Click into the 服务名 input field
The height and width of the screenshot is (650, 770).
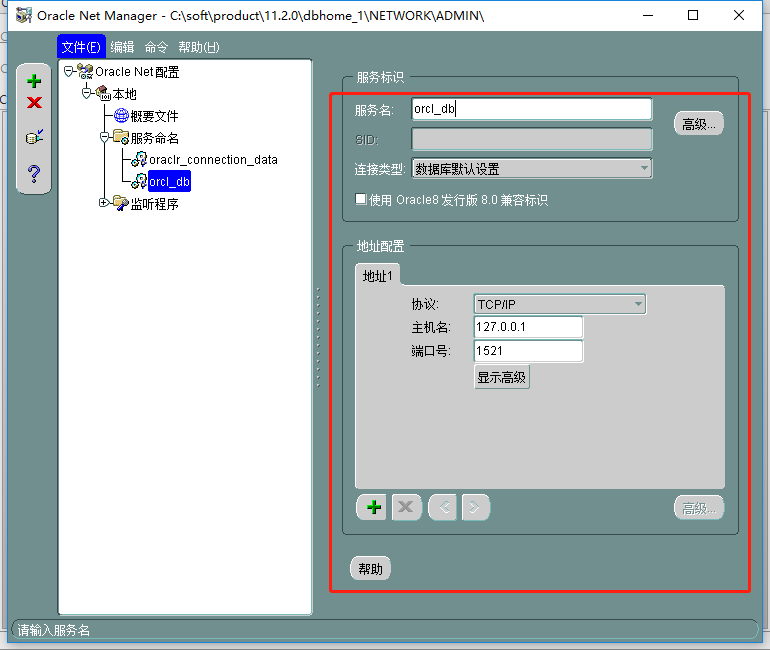[532, 108]
